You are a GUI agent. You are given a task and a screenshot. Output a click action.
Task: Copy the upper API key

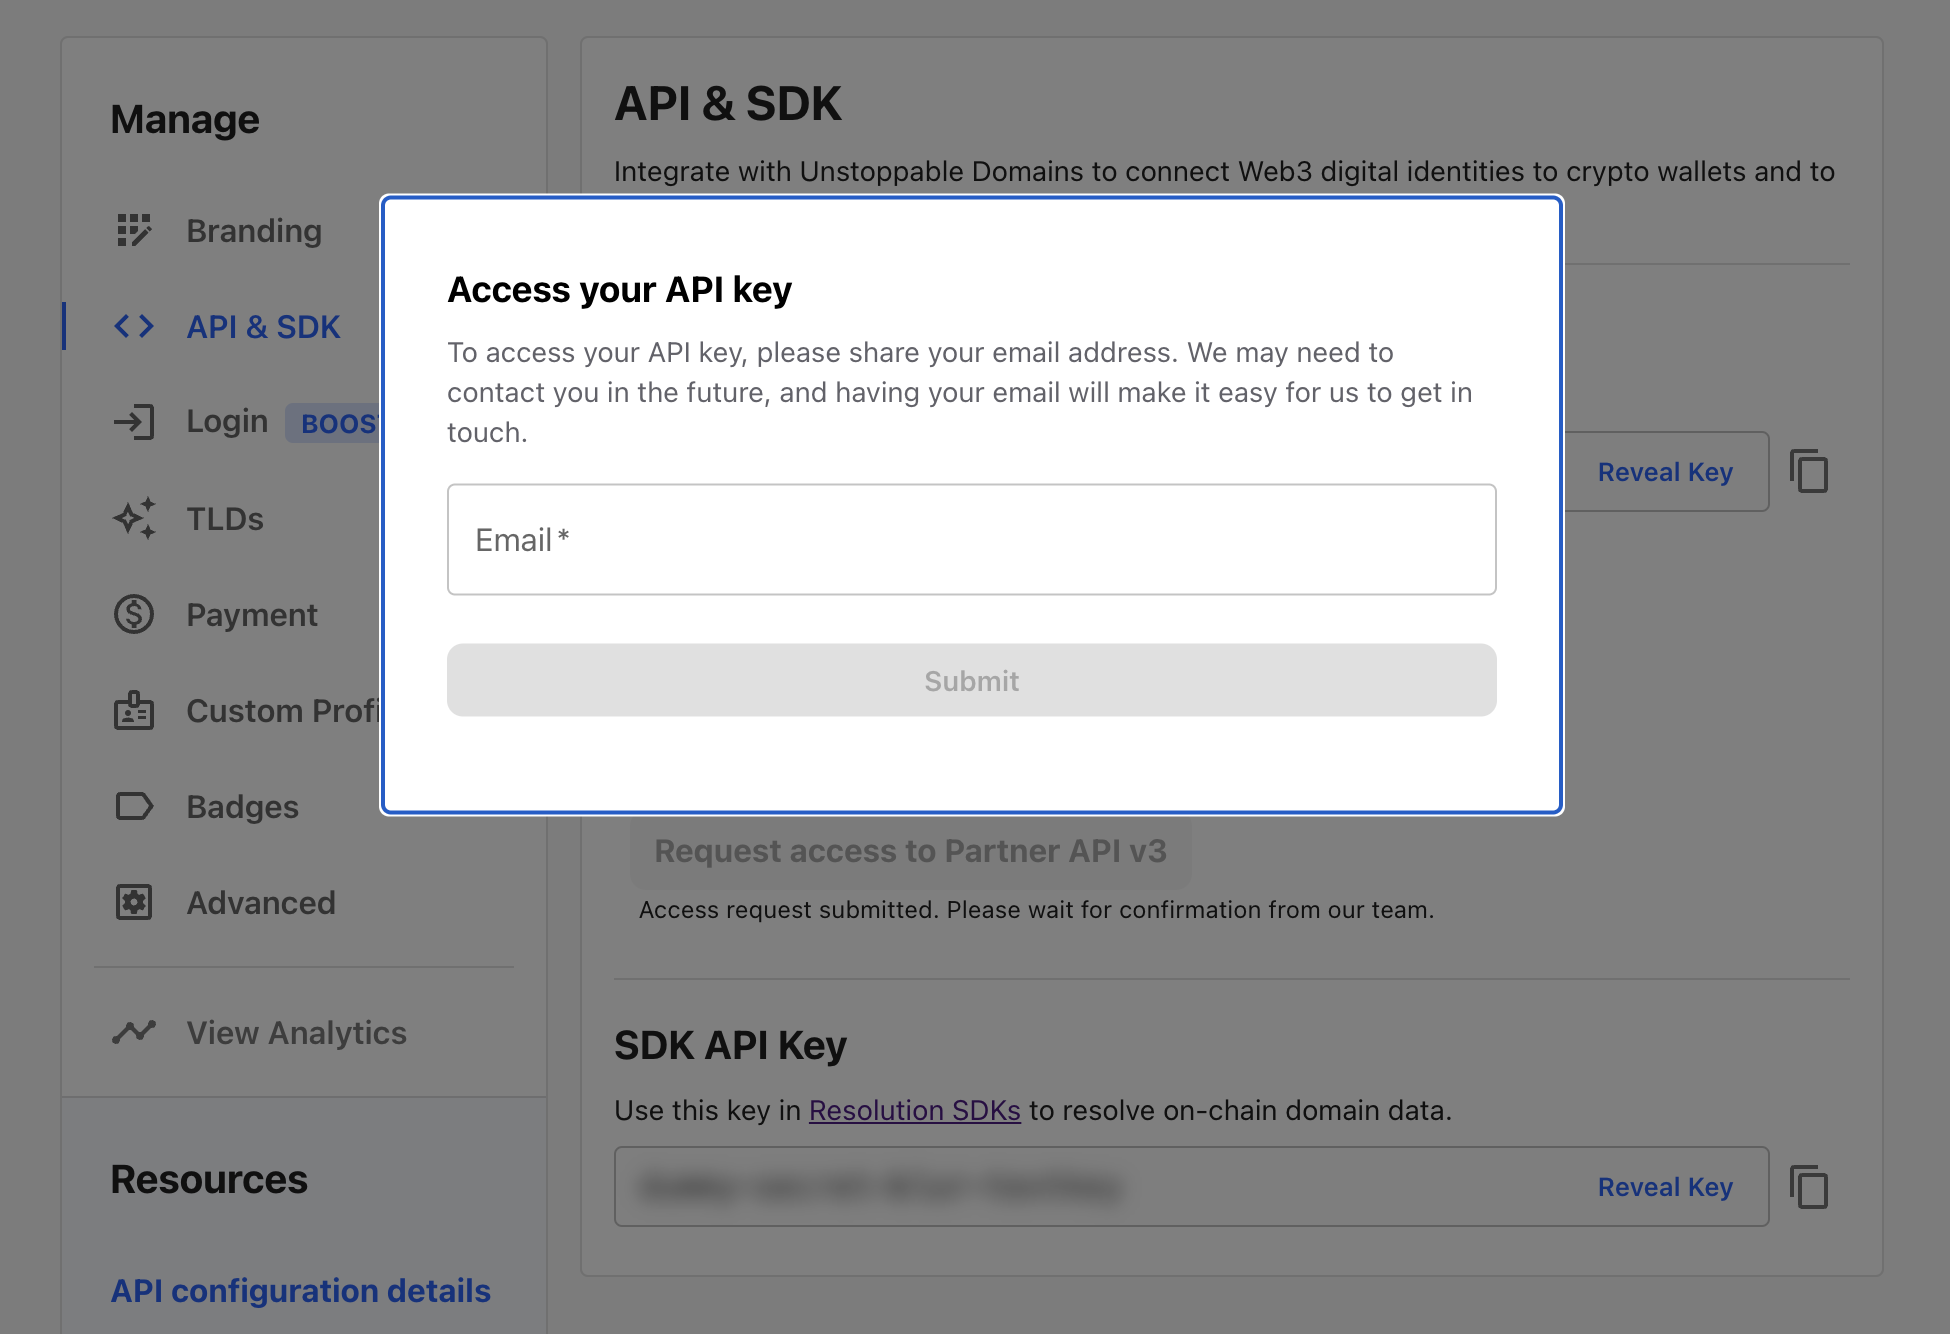[1809, 472]
